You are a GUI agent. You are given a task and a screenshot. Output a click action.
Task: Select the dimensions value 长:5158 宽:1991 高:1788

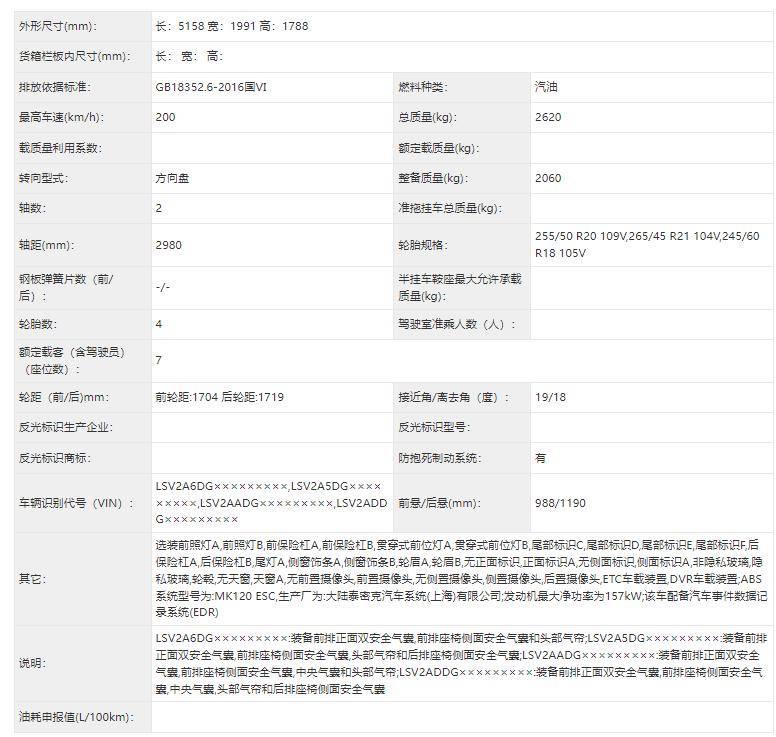pyautogui.click(x=231, y=26)
